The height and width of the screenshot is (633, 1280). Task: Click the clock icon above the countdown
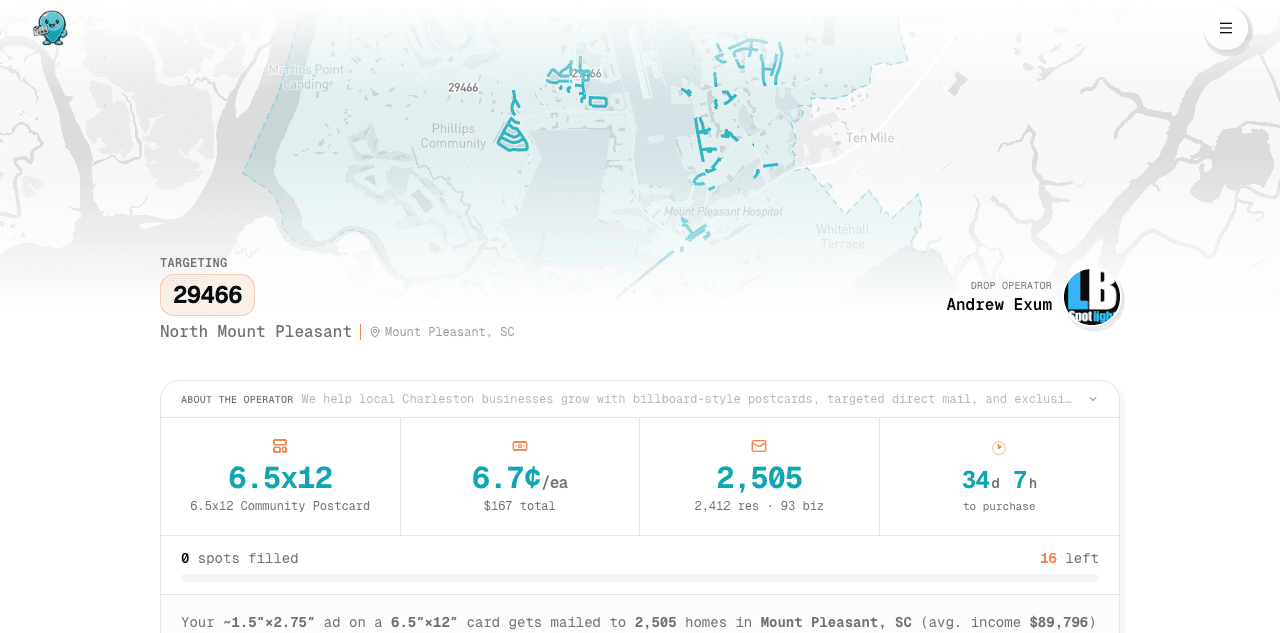[999, 447]
